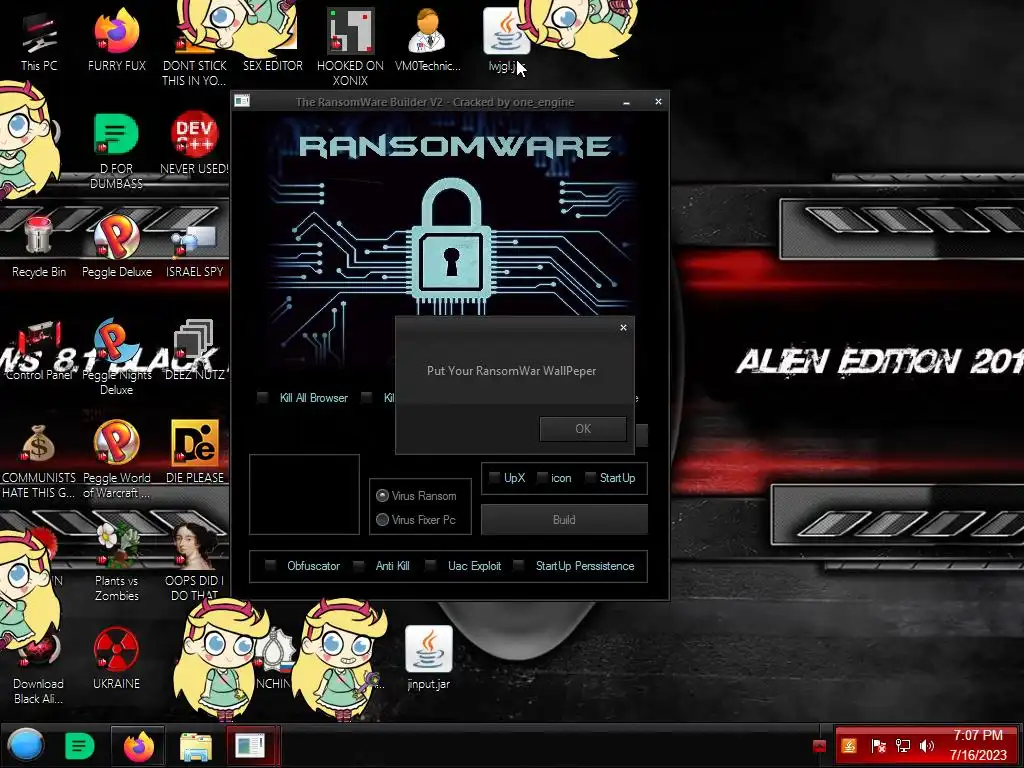Click the Put Your RansomWar WallPeper message text

511,371
